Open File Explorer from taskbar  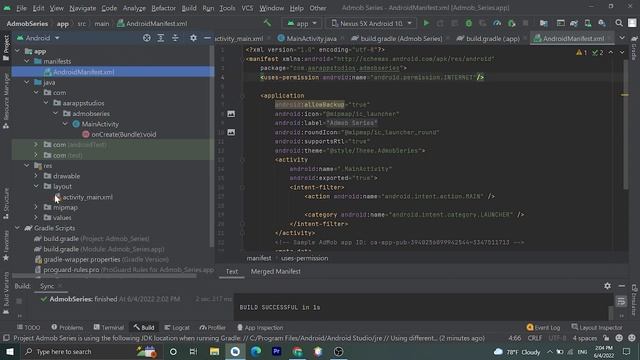214,351
